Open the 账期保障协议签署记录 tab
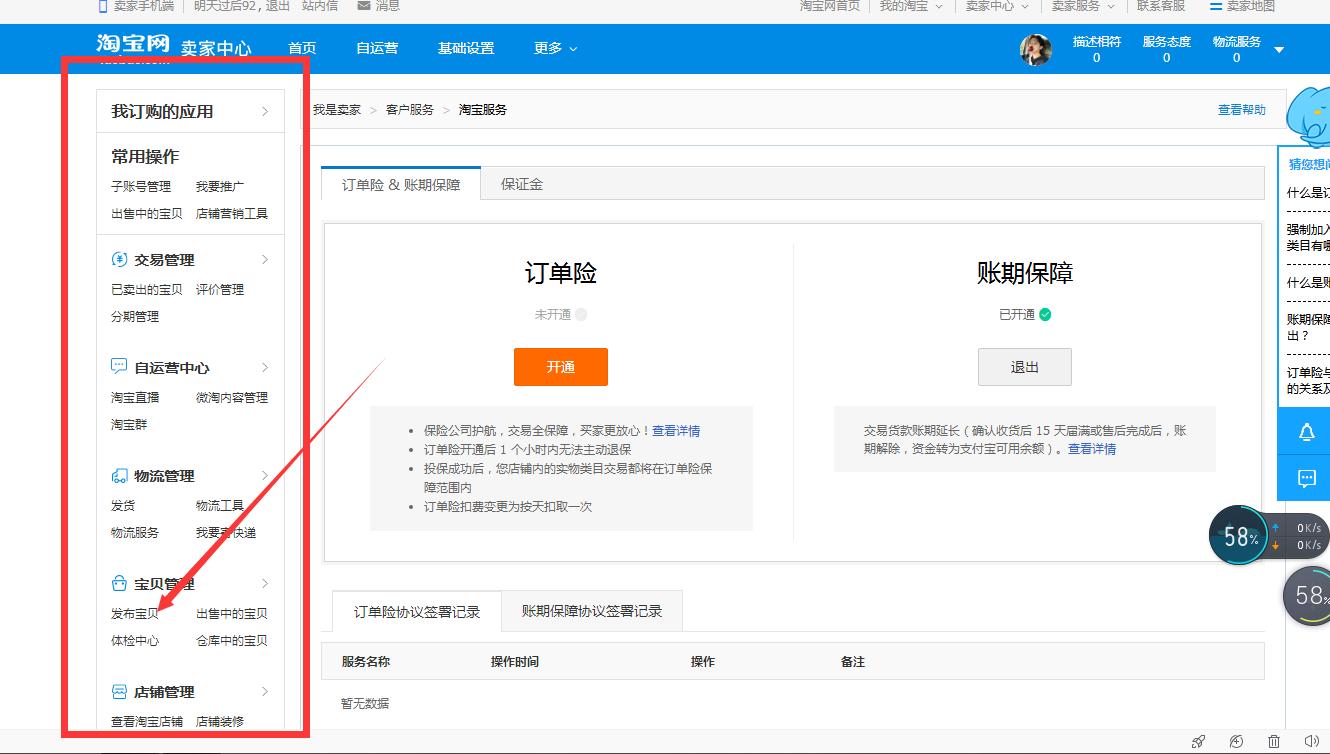 click(592, 610)
